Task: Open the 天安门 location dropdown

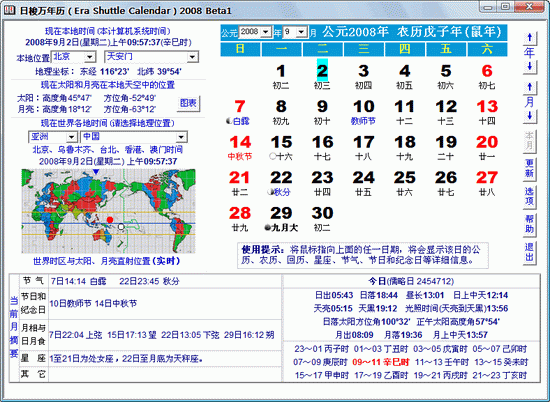Action: [x=192, y=57]
